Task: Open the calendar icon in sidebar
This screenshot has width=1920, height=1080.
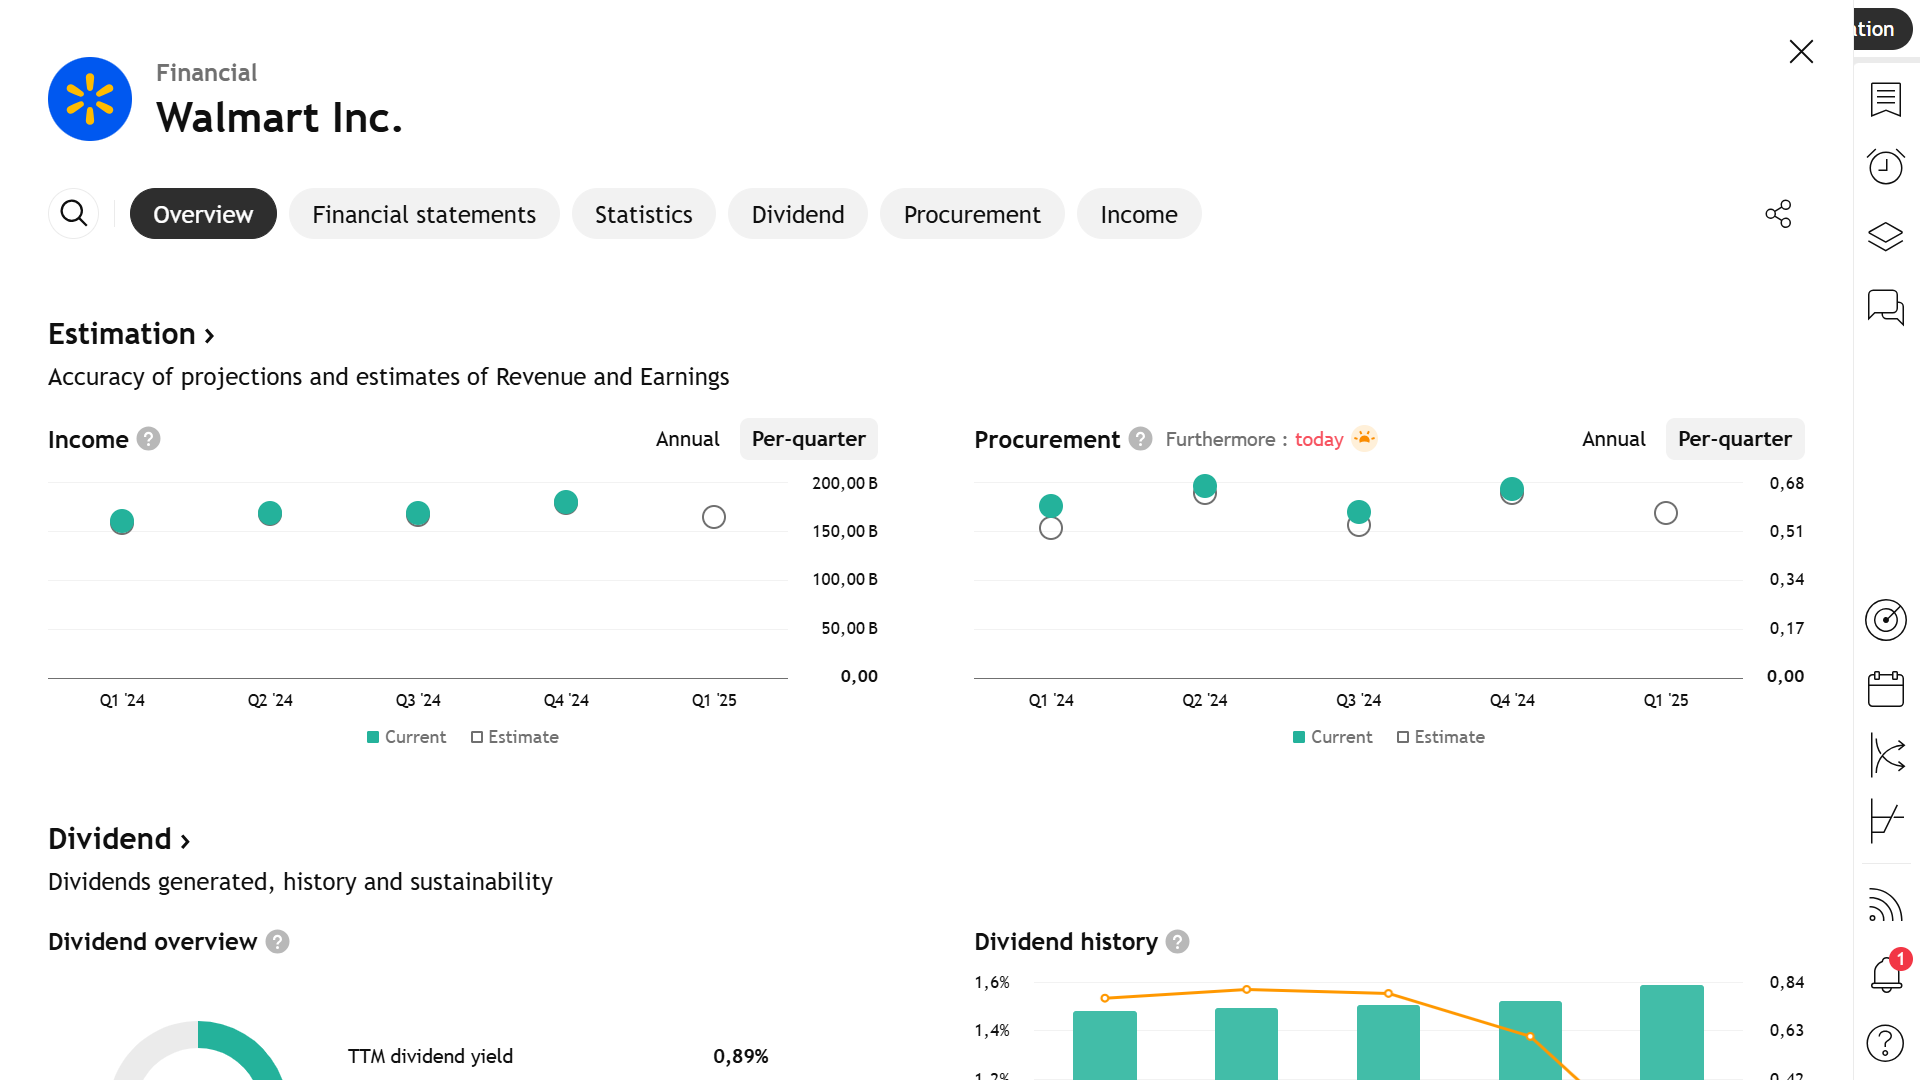Action: point(1886,689)
